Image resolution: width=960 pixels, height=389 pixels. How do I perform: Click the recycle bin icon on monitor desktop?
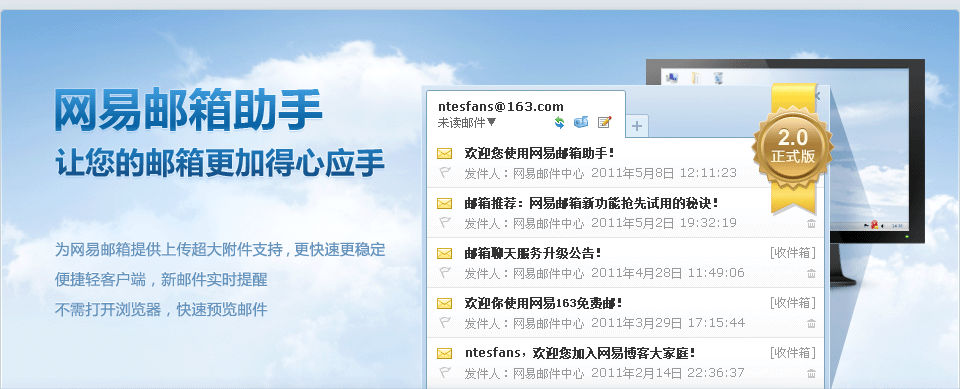(718, 78)
